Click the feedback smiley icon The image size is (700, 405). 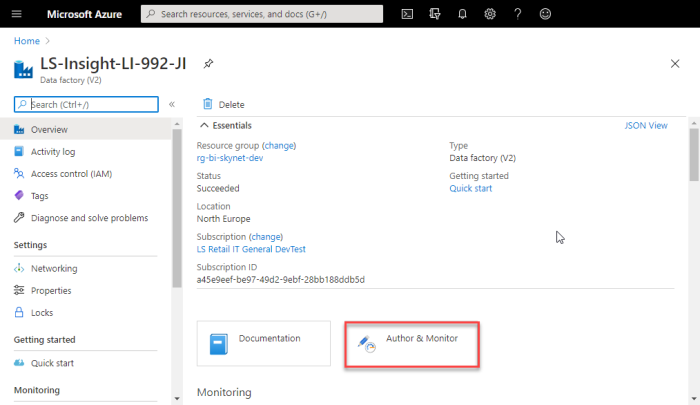545,14
